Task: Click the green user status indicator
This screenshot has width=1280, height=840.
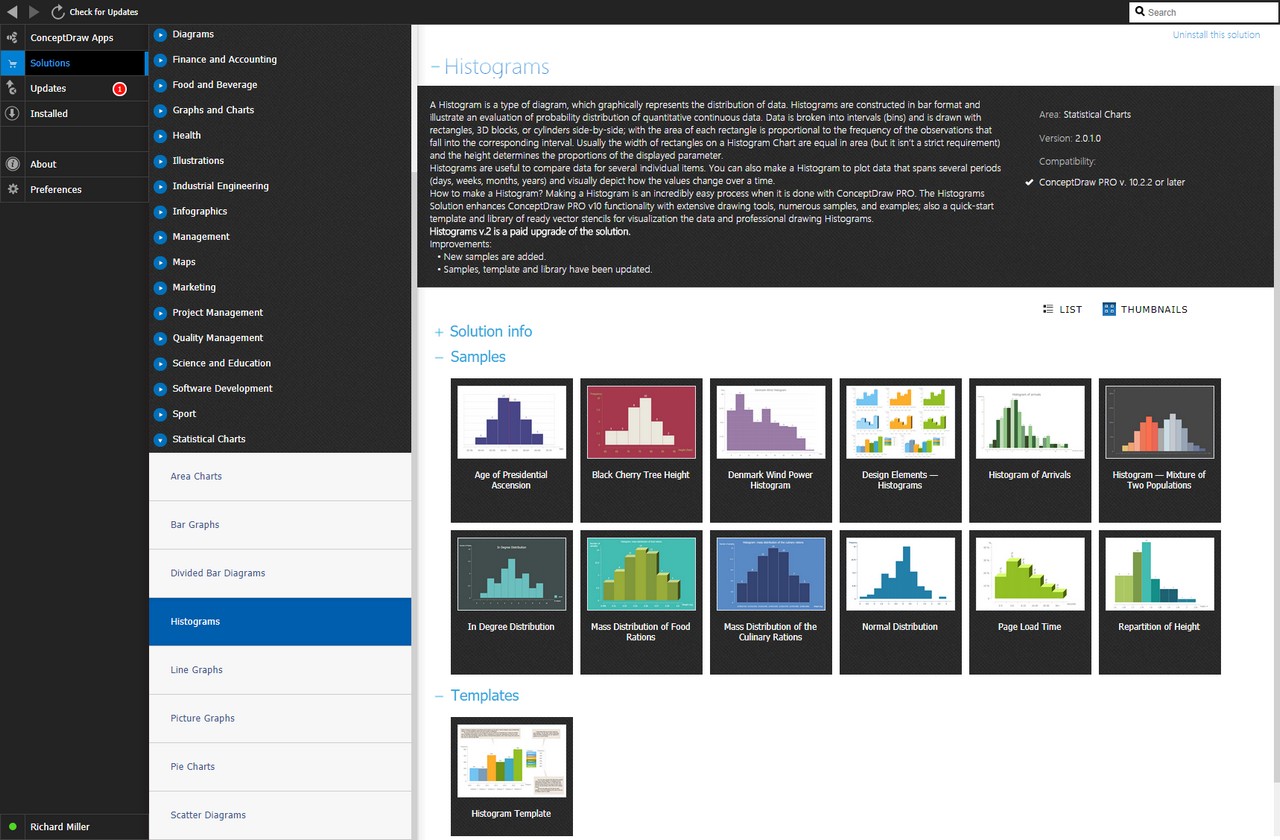Action: (12, 827)
